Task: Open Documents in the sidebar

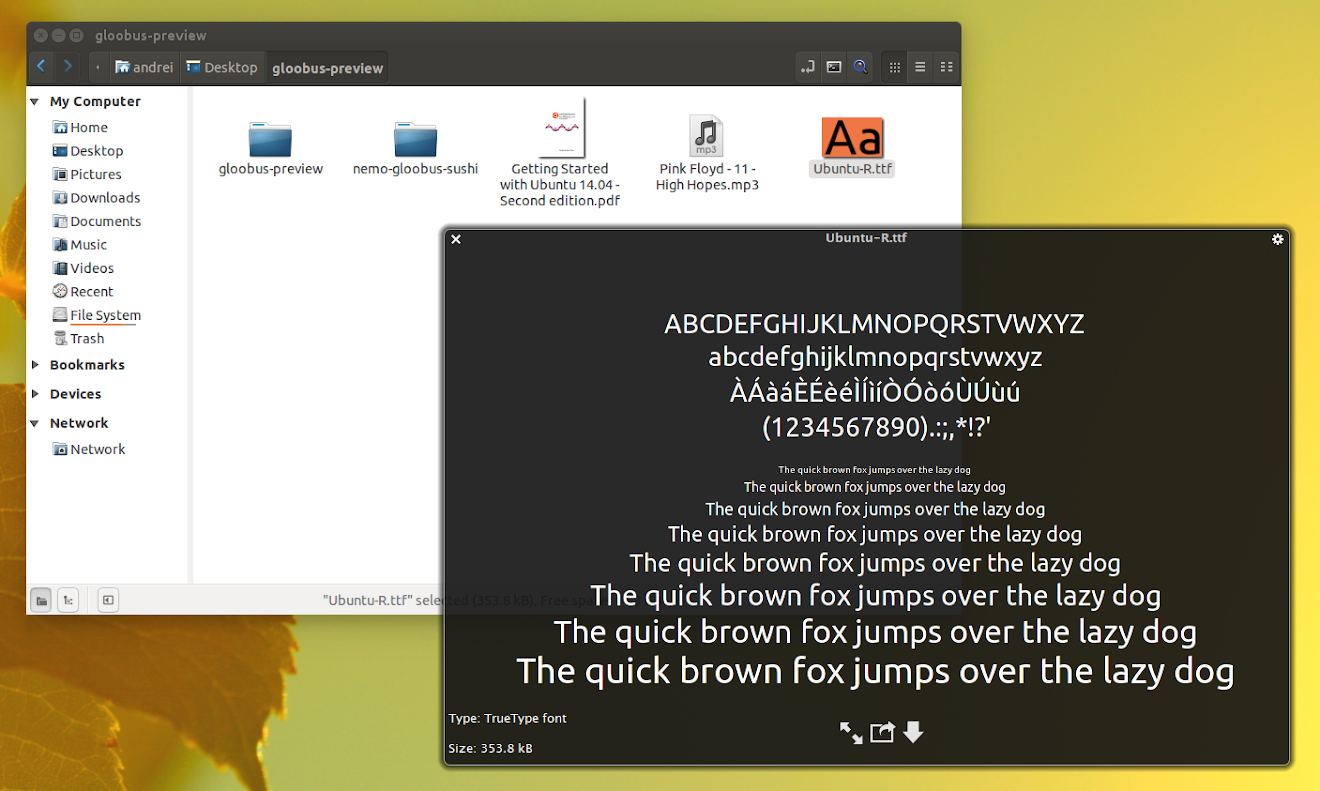Action: click(97, 221)
